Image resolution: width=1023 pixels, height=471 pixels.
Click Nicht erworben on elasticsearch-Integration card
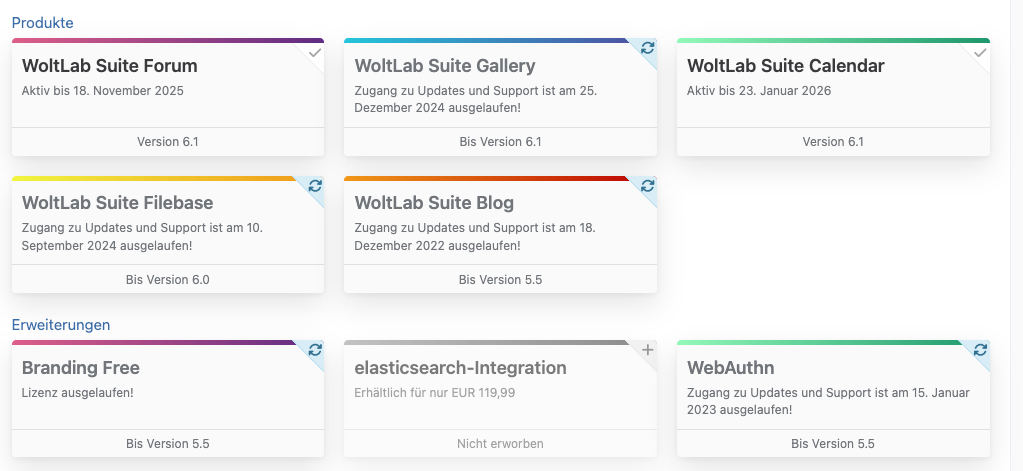tap(500, 443)
